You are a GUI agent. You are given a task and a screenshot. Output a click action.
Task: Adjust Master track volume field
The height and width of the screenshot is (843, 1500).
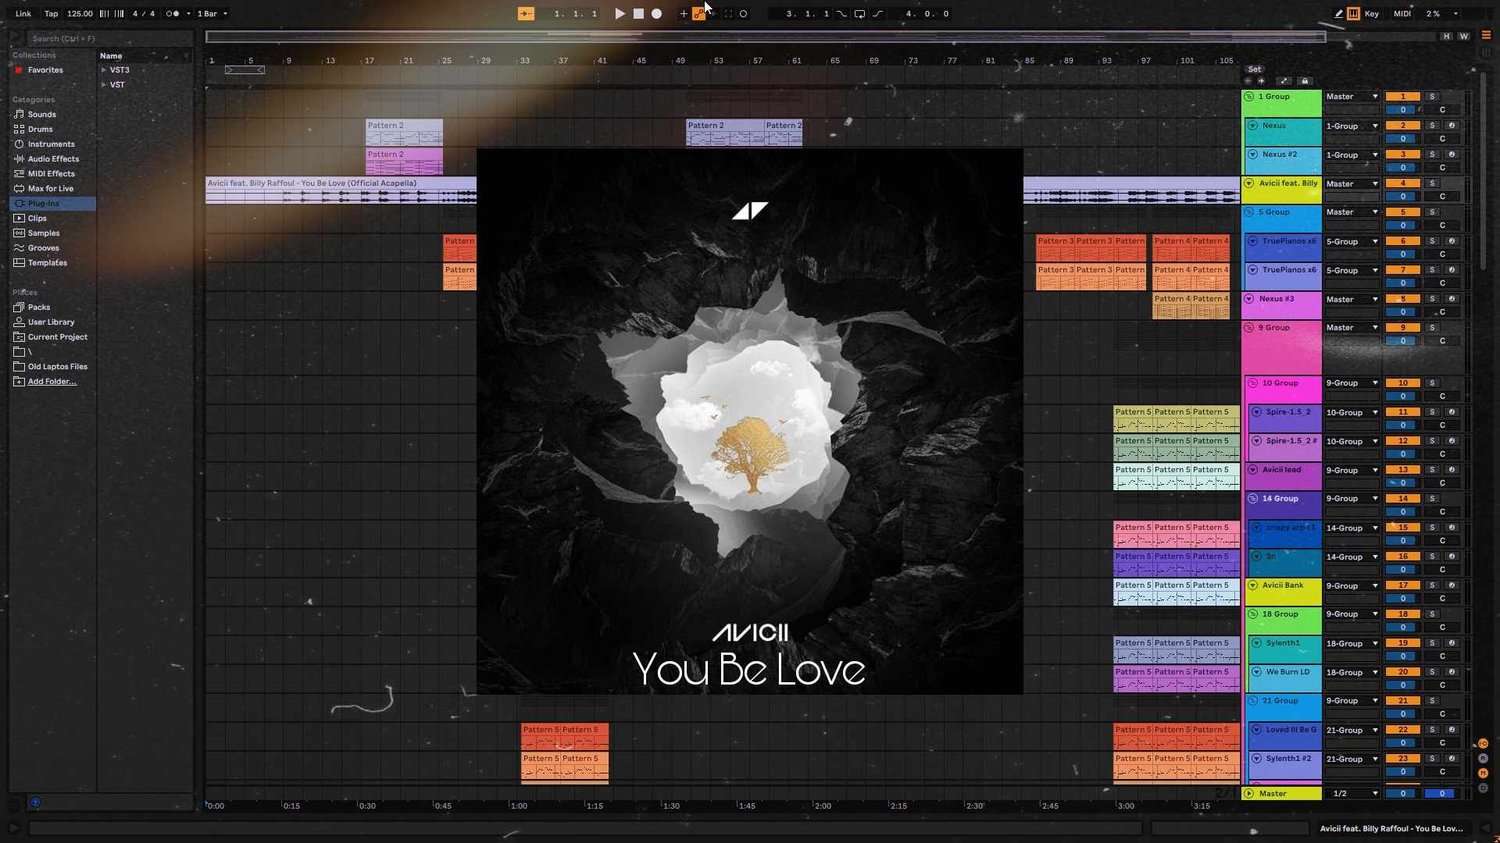coord(1403,793)
